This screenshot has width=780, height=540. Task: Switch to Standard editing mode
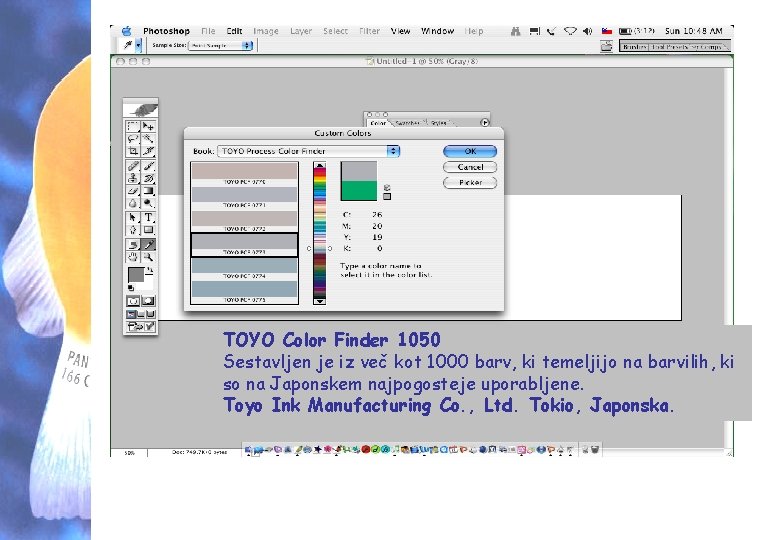(x=133, y=301)
